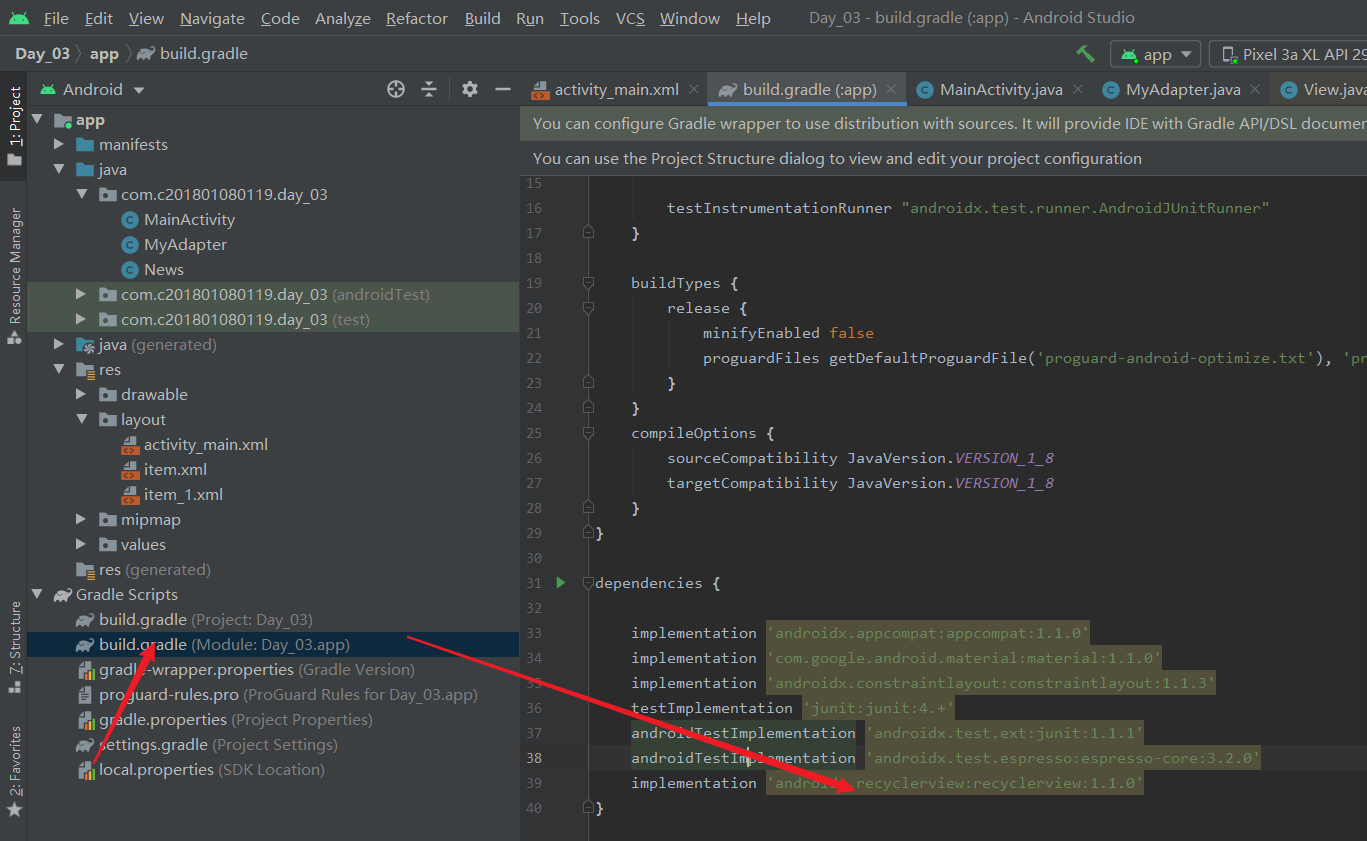Viewport: 1367px width, 841px height.
Task: Open the File menu
Action: click(56, 18)
